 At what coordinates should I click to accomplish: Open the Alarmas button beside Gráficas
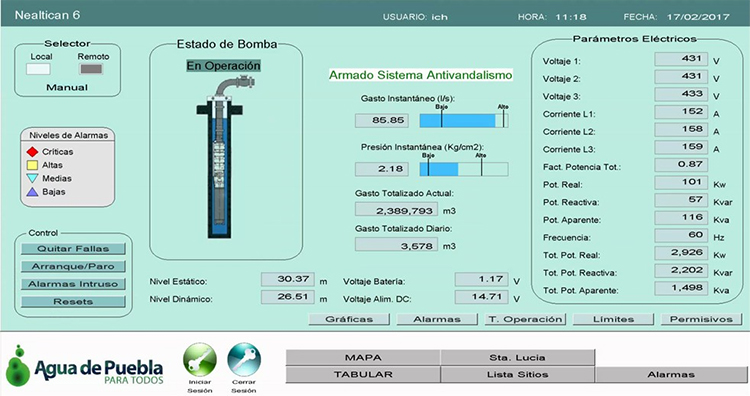pos(437,319)
